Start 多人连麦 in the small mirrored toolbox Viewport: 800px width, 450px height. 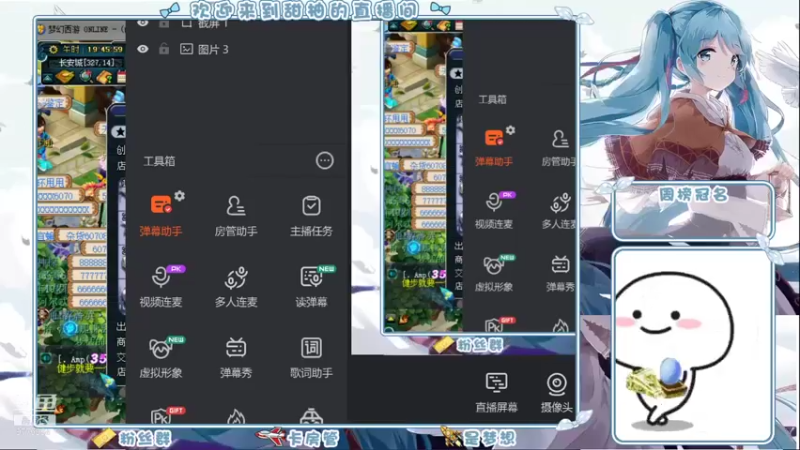pyautogui.click(x=559, y=210)
